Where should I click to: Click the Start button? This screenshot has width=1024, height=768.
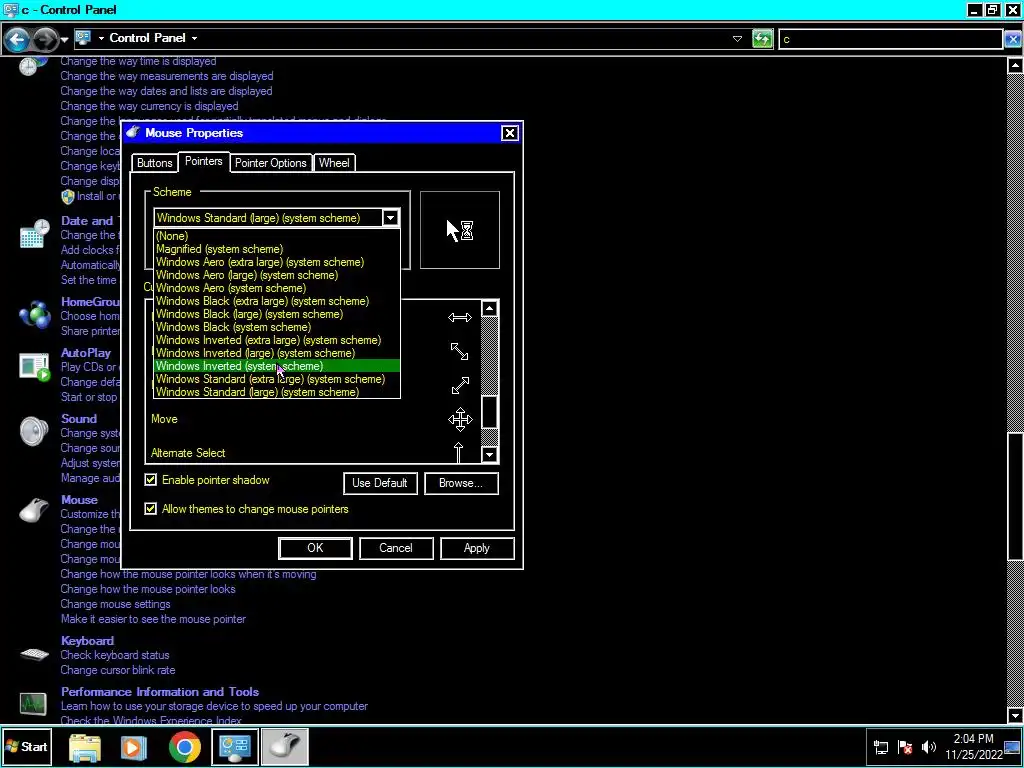coord(27,746)
